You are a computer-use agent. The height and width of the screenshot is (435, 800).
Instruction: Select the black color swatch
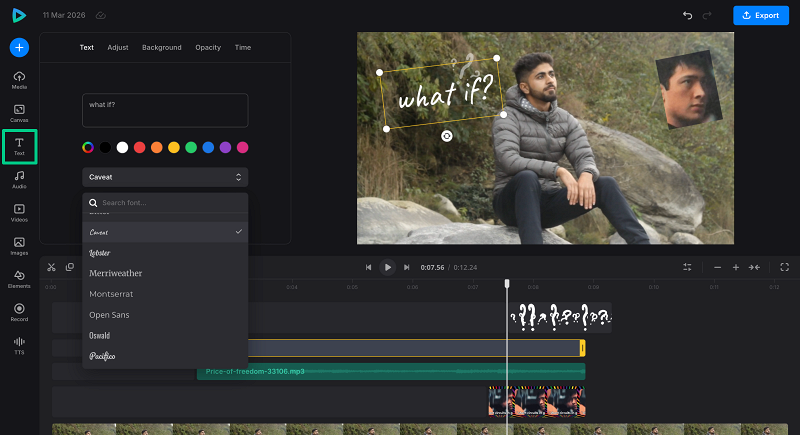tap(105, 147)
